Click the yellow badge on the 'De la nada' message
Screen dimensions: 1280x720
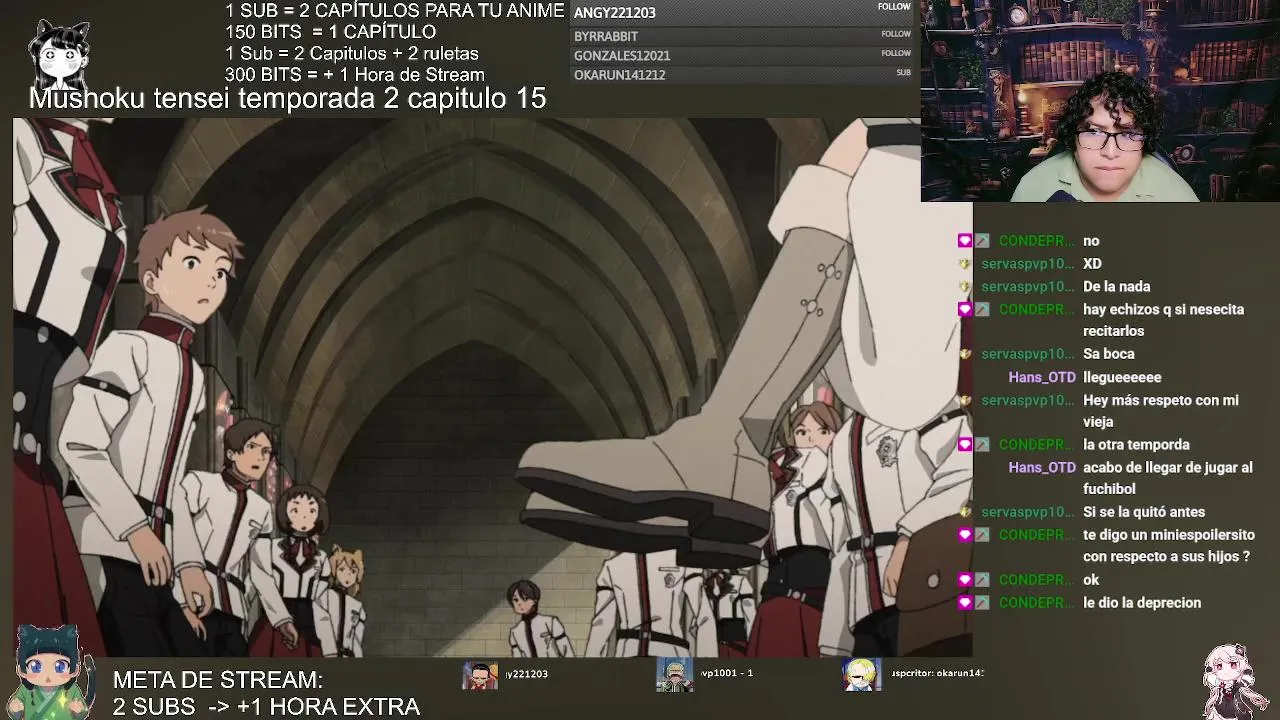[965, 287]
